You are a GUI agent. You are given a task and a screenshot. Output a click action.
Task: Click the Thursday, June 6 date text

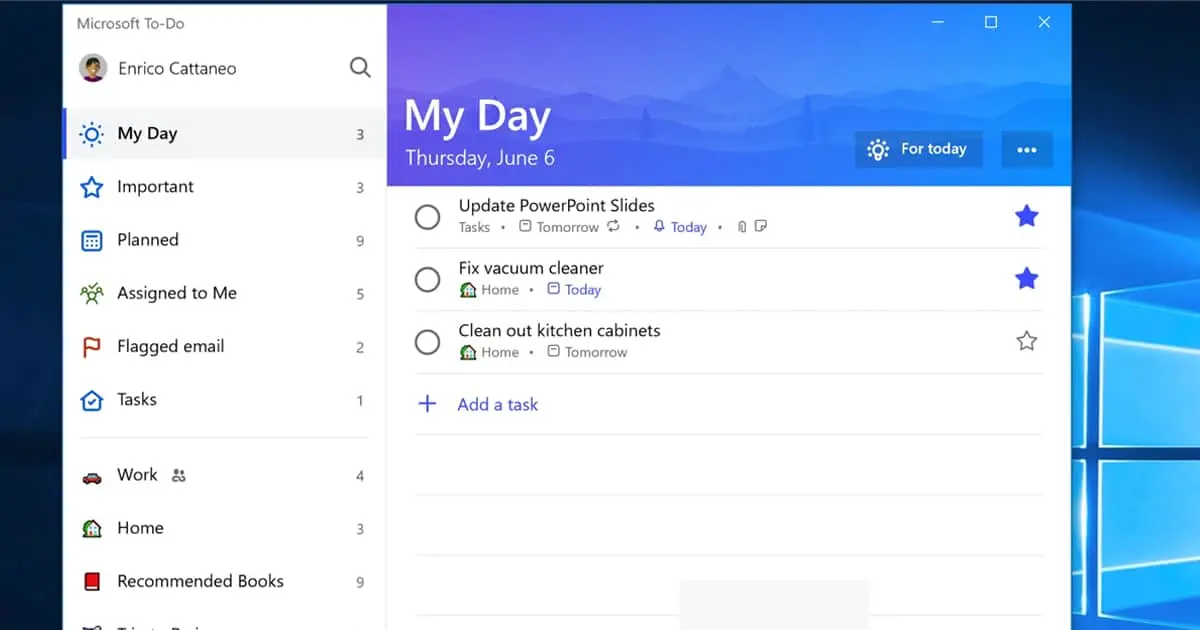pos(480,158)
